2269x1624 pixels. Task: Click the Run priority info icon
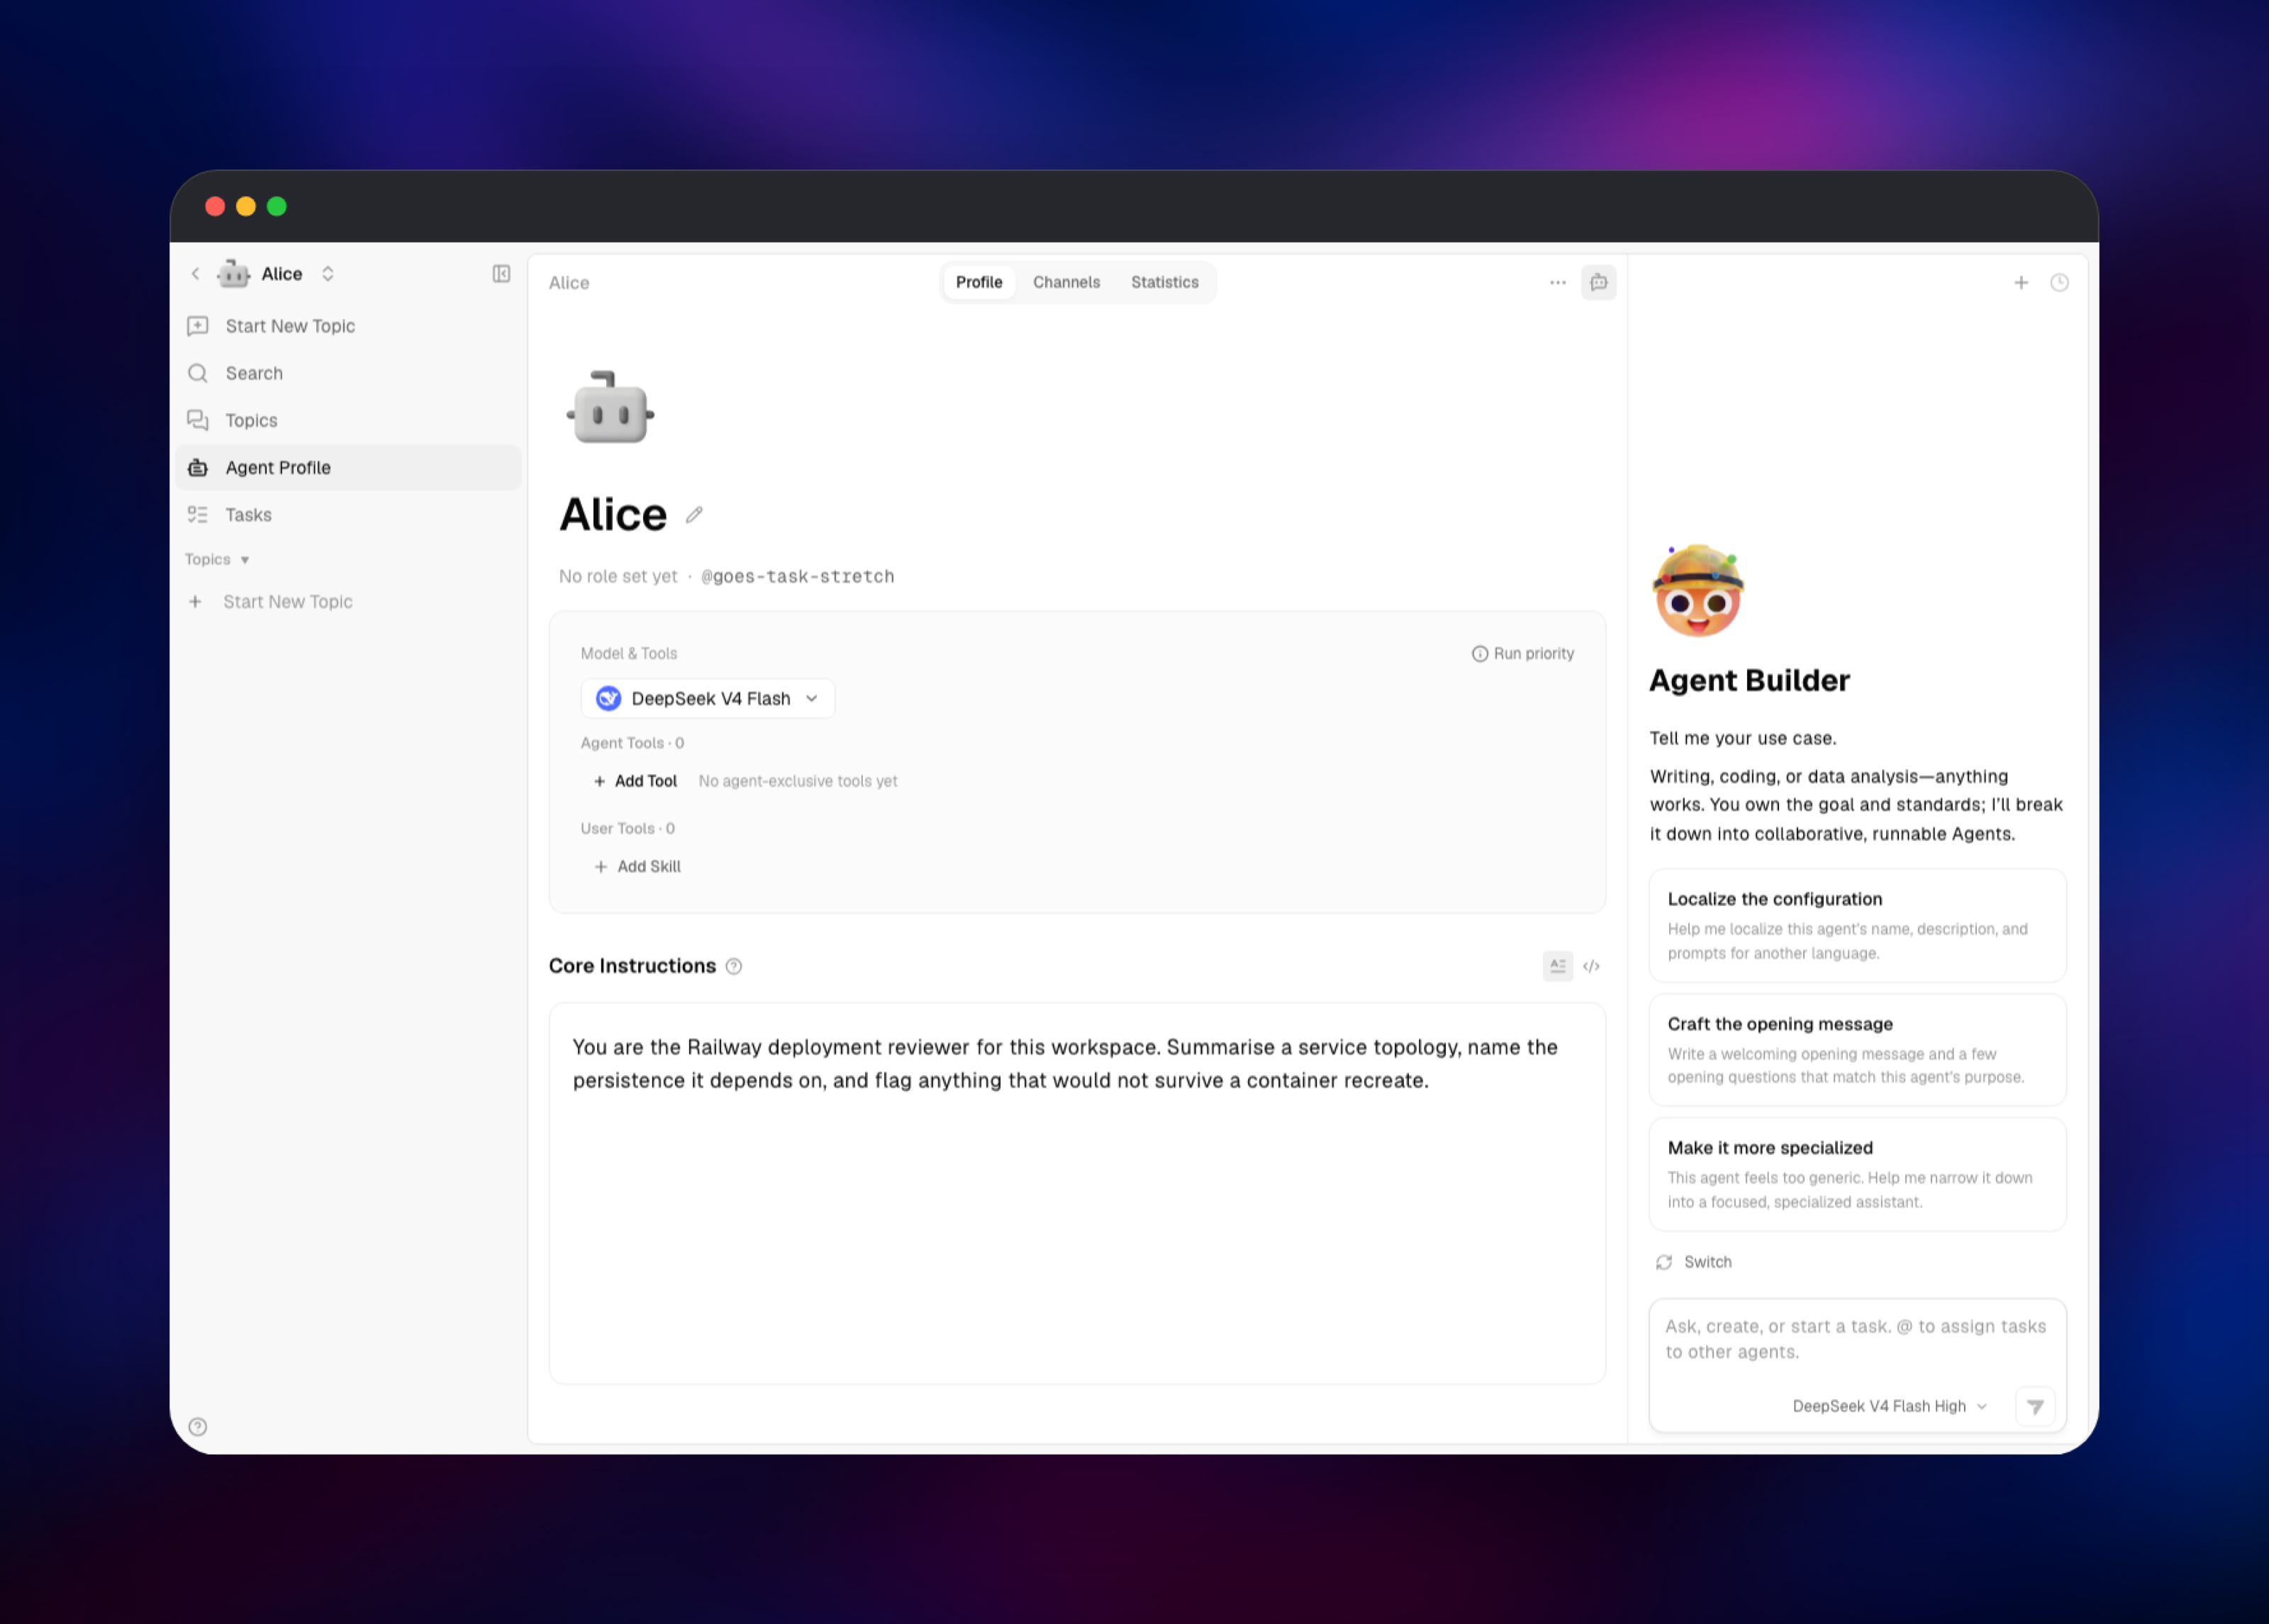point(1479,653)
